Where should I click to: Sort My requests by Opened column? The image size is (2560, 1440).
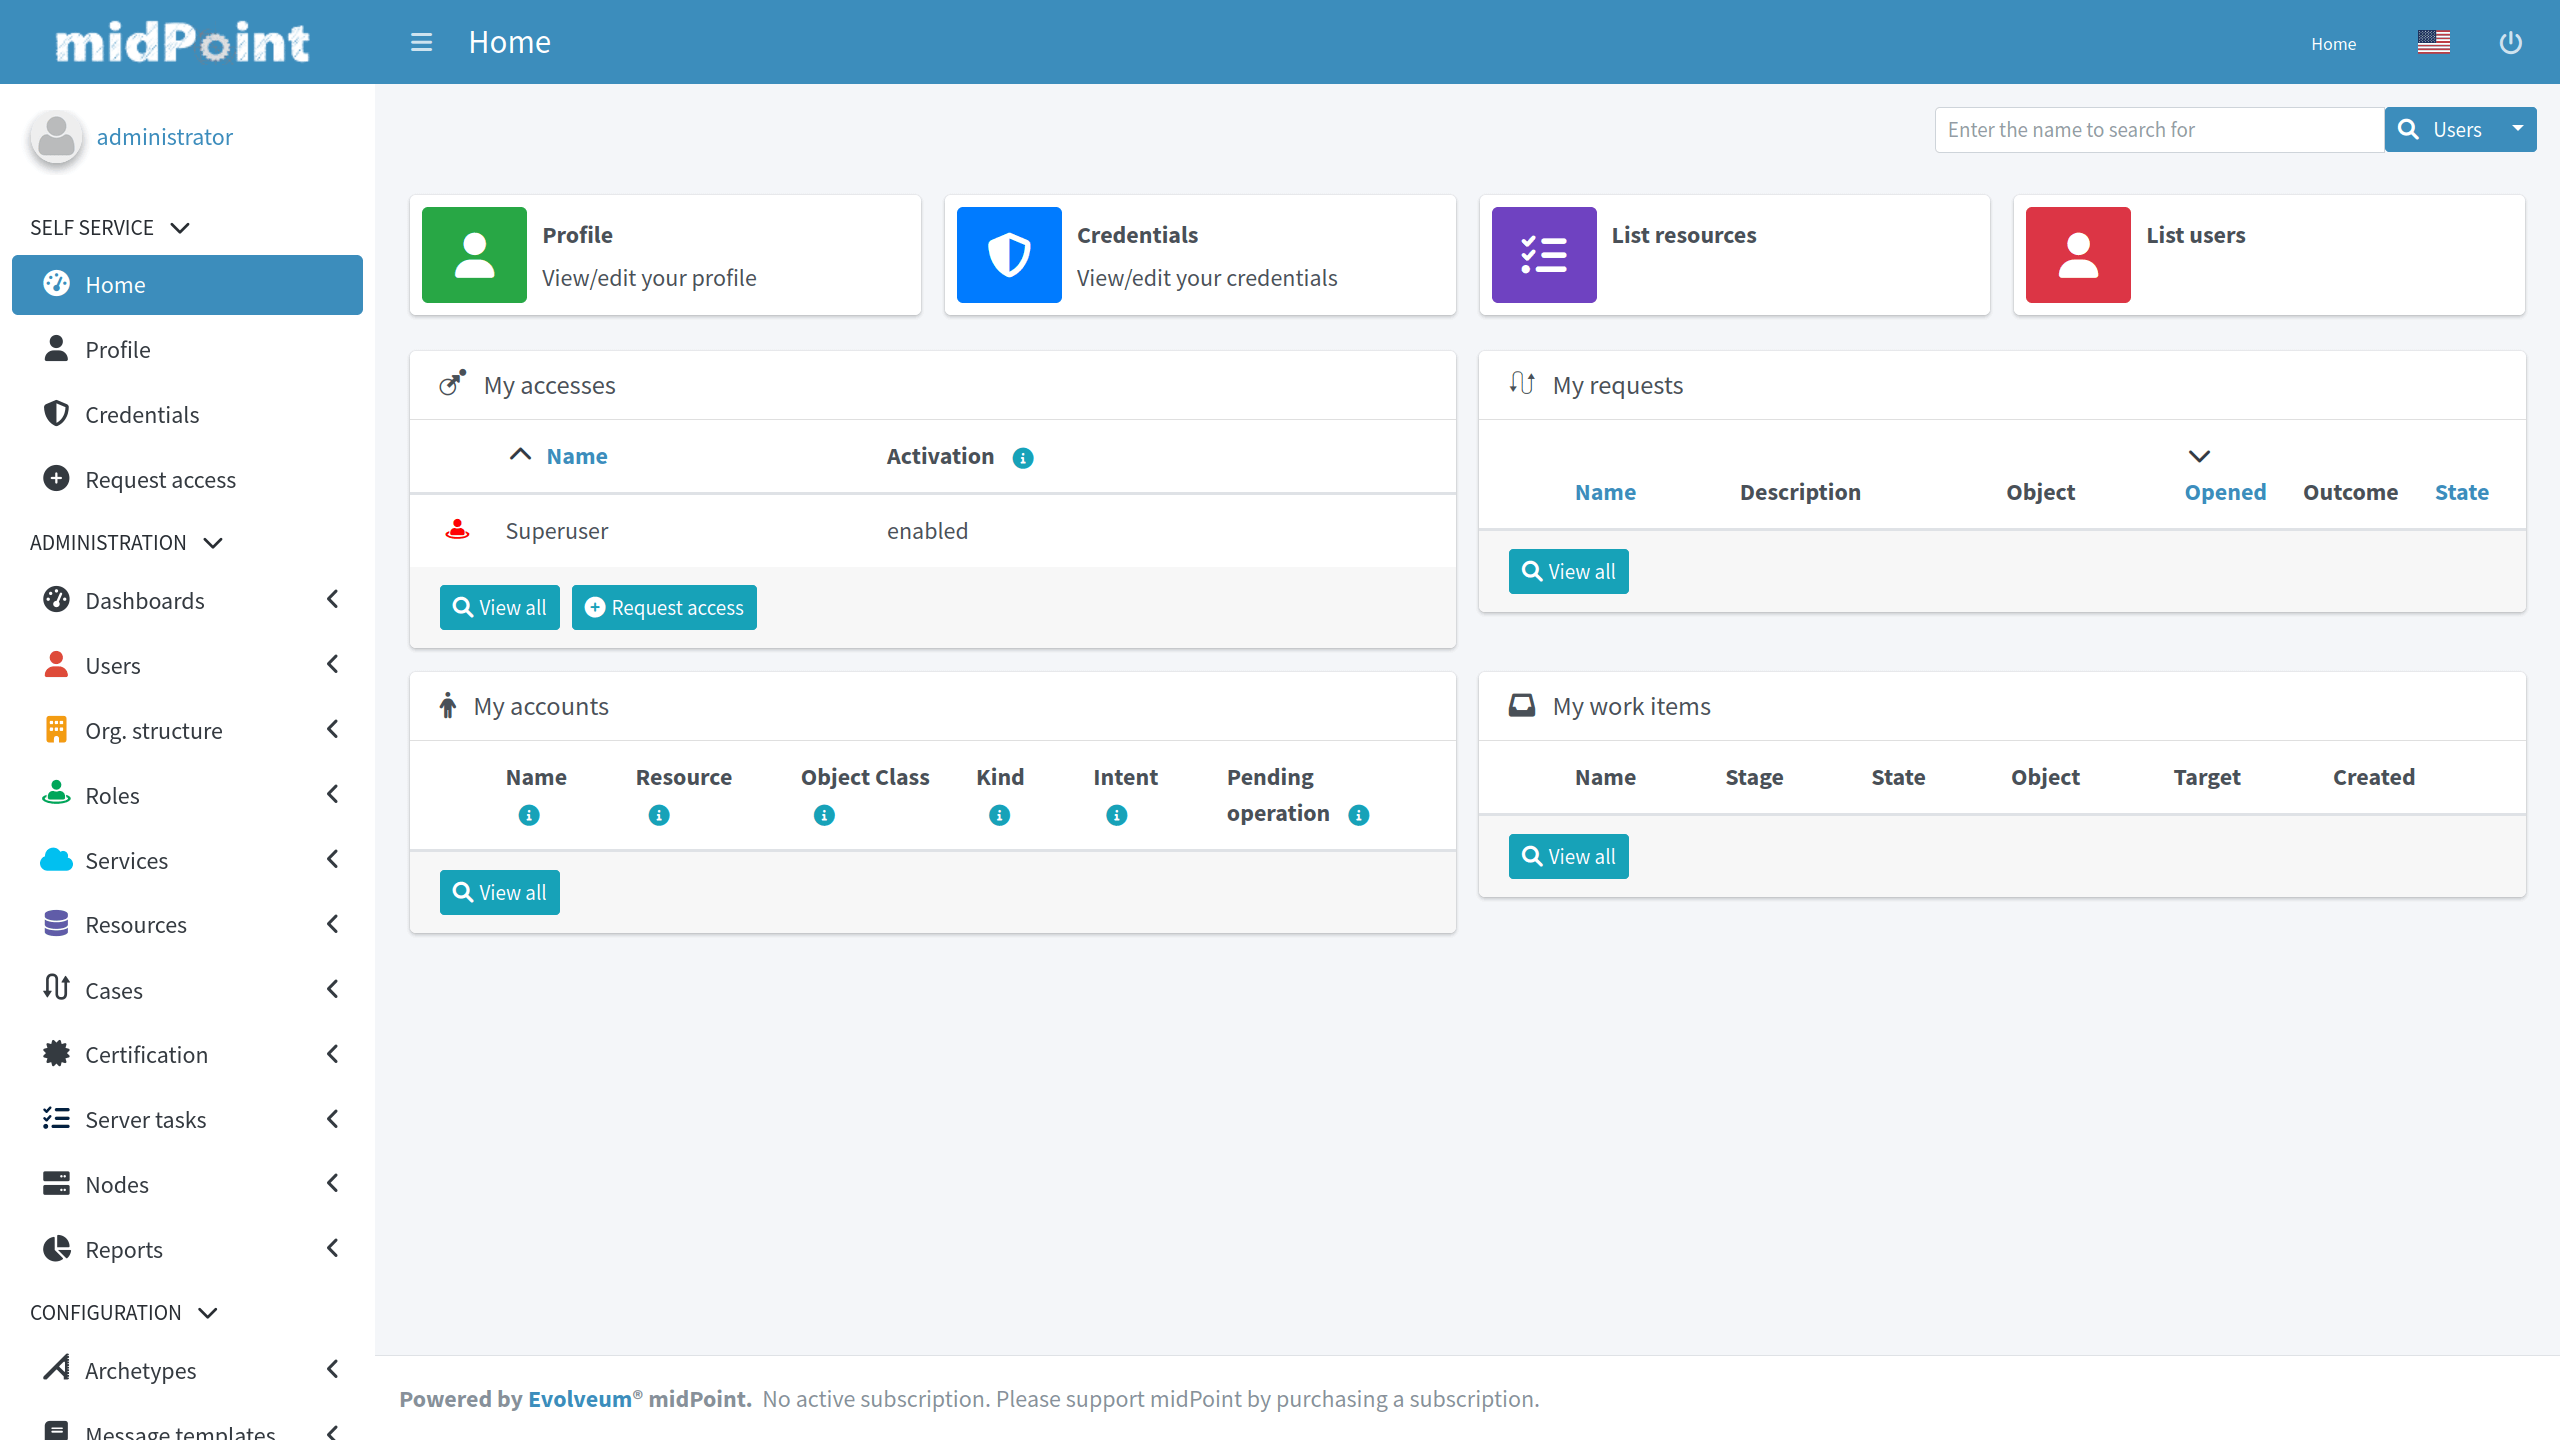tap(2225, 492)
